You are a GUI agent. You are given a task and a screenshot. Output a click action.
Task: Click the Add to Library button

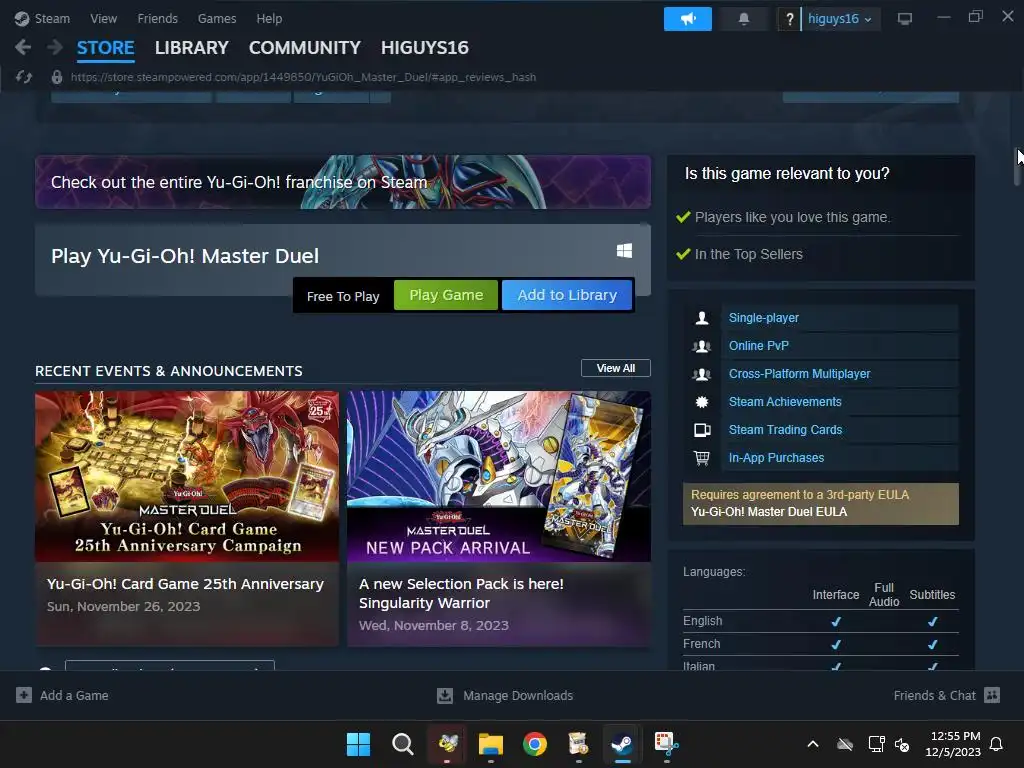[567, 295]
